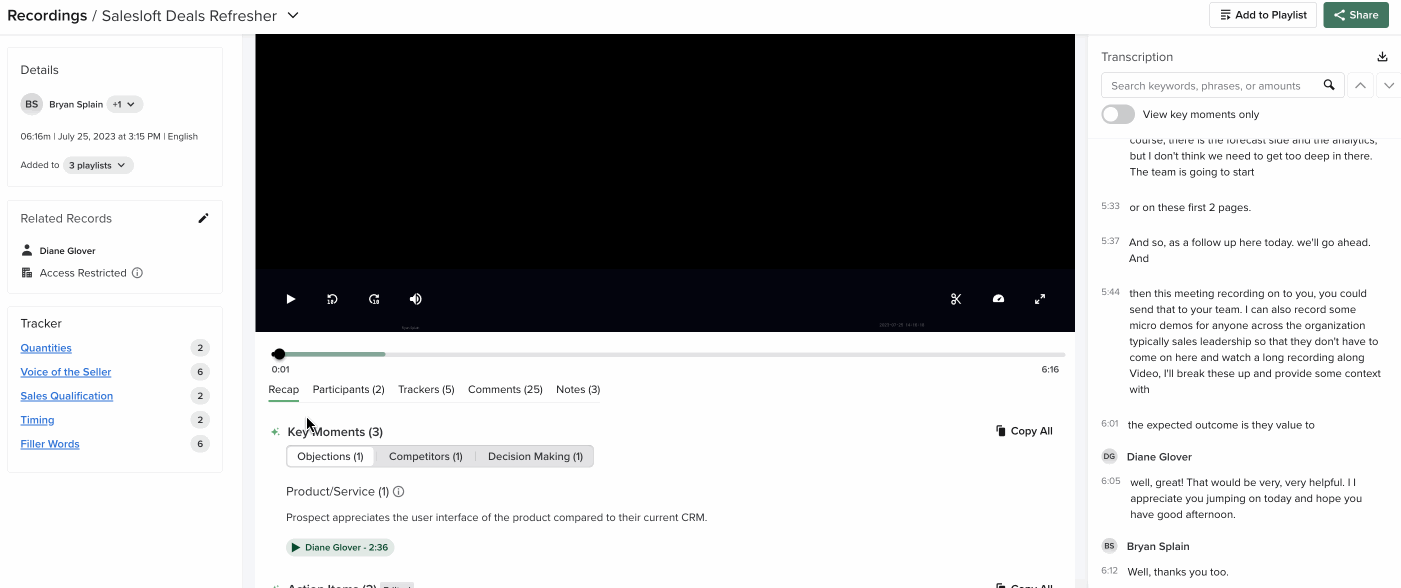The height and width of the screenshot is (588, 1401).
Task: Click the Share button
Action: pos(1355,15)
